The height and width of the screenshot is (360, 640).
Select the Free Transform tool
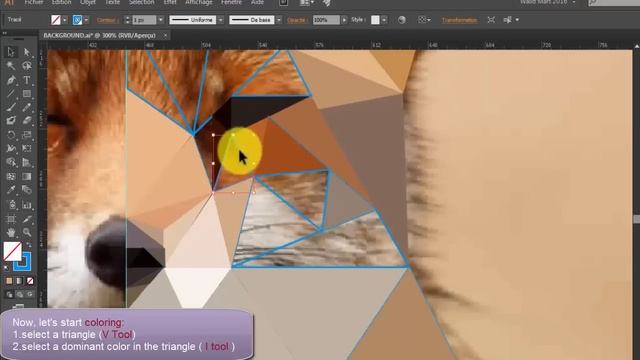tap(27, 149)
